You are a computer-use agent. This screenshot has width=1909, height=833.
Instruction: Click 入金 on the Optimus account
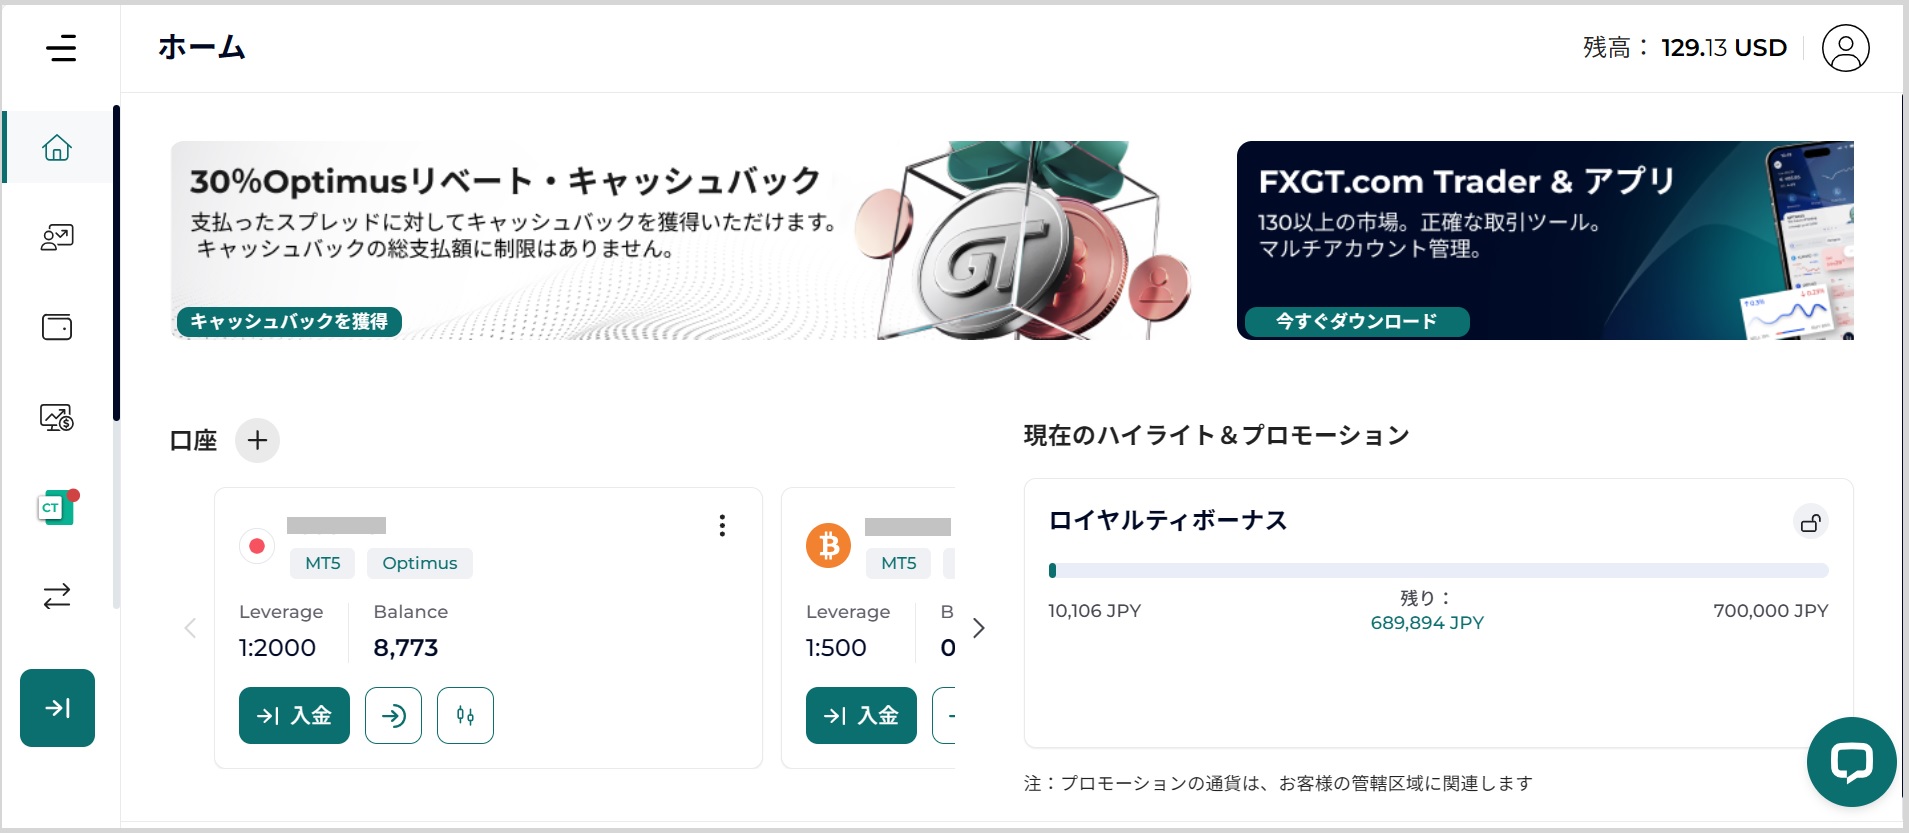click(294, 715)
